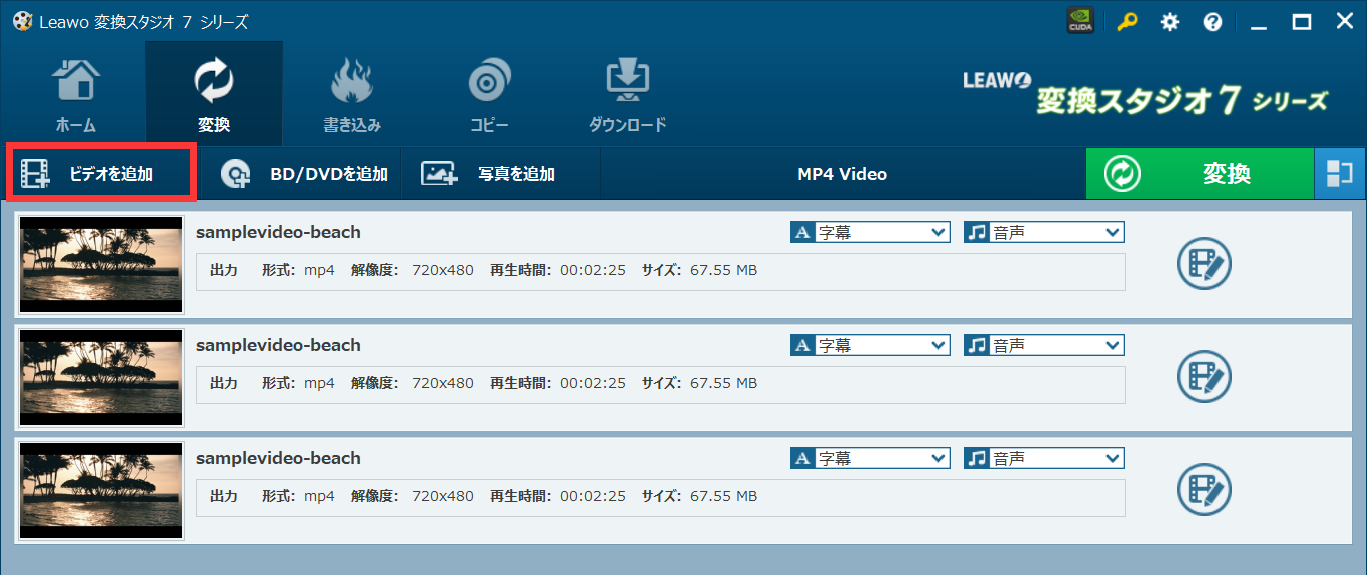1367x575 pixels.
Task: Open help via question mark icon
Action: pyautogui.click(x=1213, y=22)
